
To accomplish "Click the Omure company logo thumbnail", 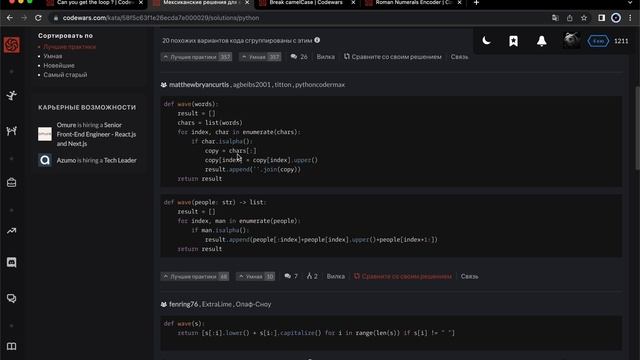I will click(x=45, y=134).
